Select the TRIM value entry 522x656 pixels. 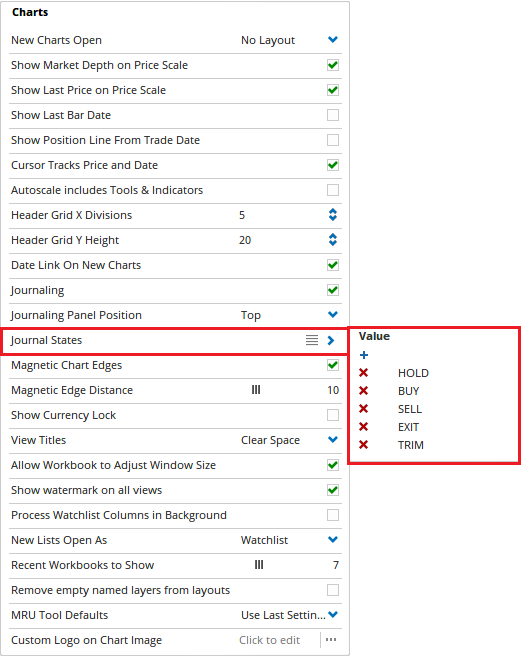[x=411, y=445]
